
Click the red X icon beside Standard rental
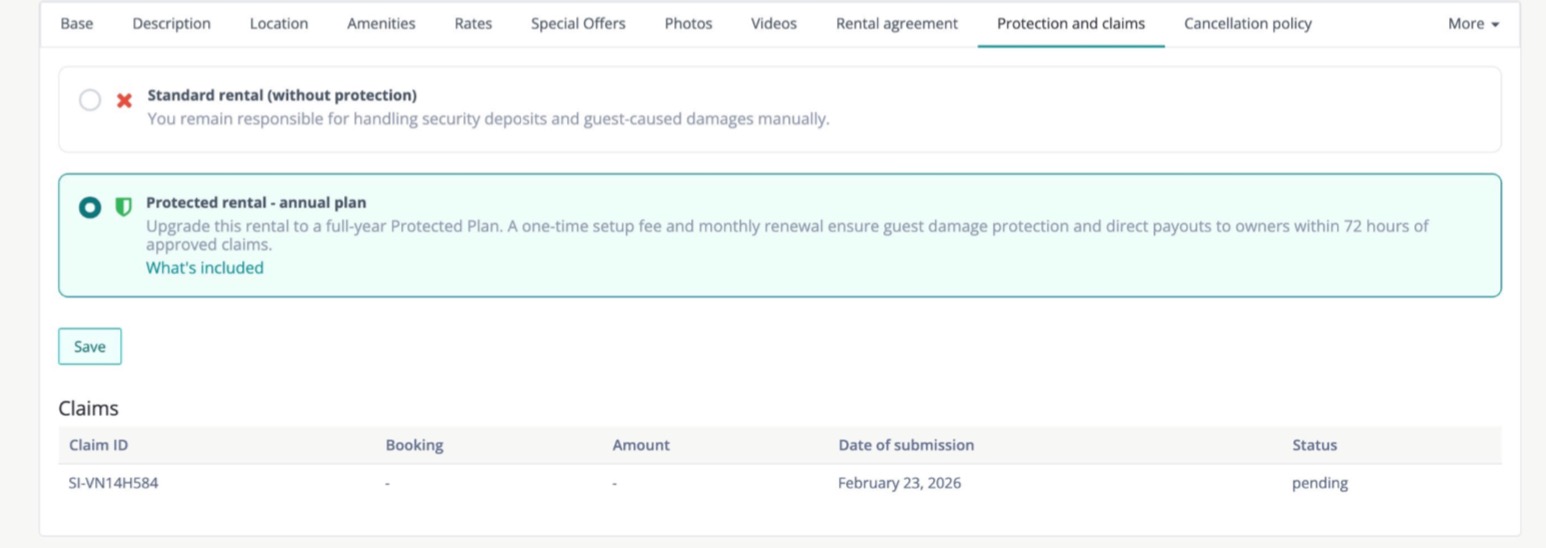[124, 100]
